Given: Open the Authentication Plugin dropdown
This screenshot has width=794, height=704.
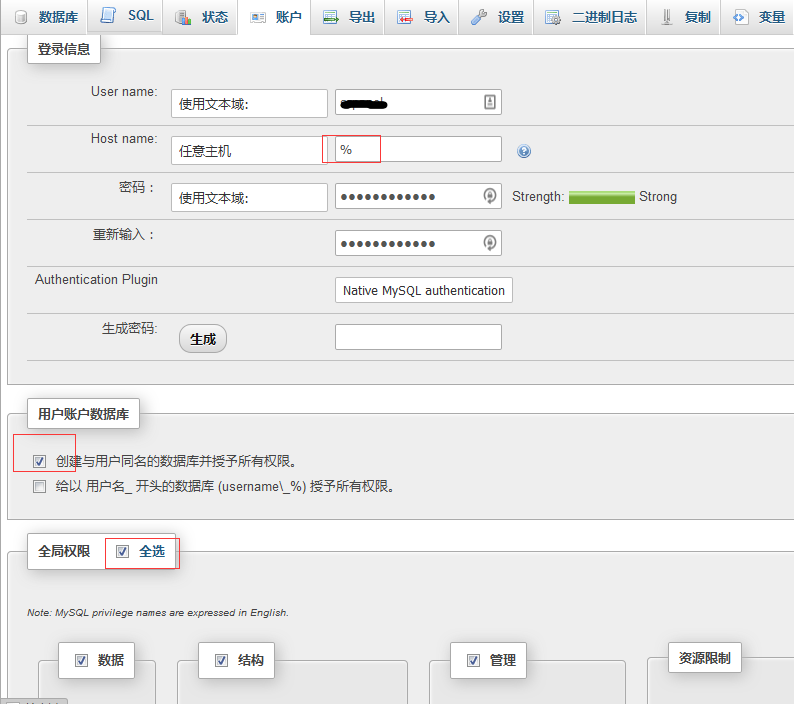Looking at the screenshot, I should (423, 290).
